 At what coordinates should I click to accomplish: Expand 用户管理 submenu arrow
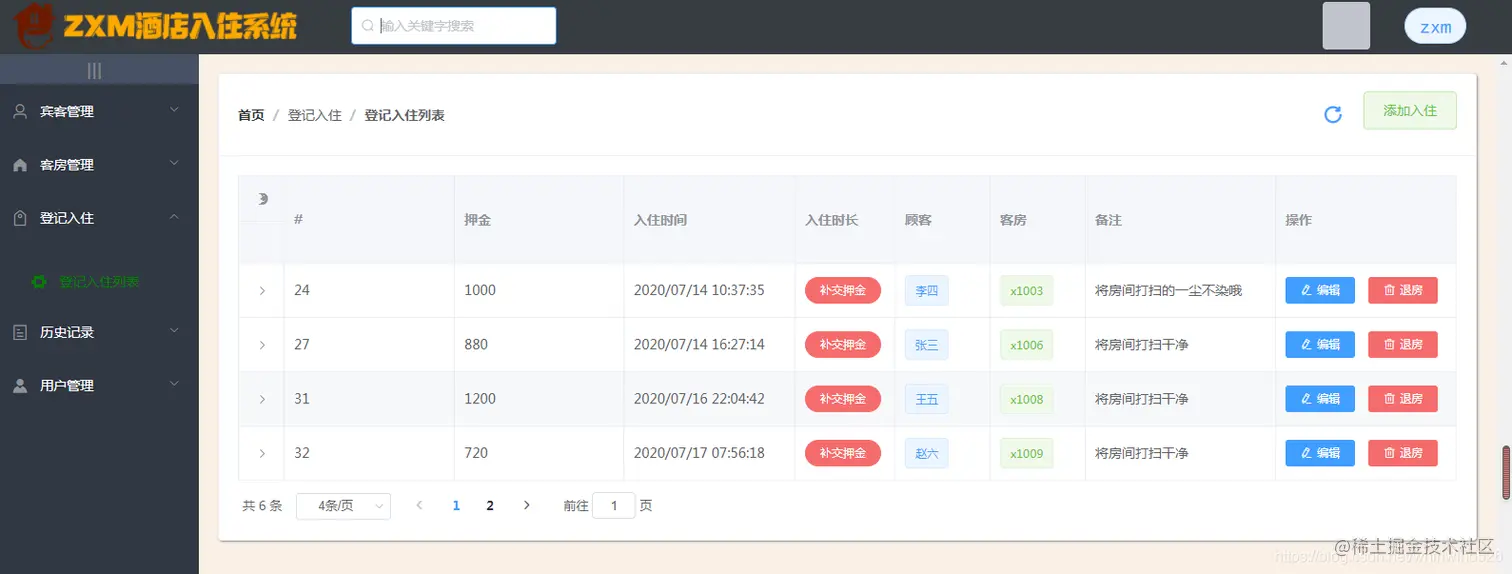point(174,384)
